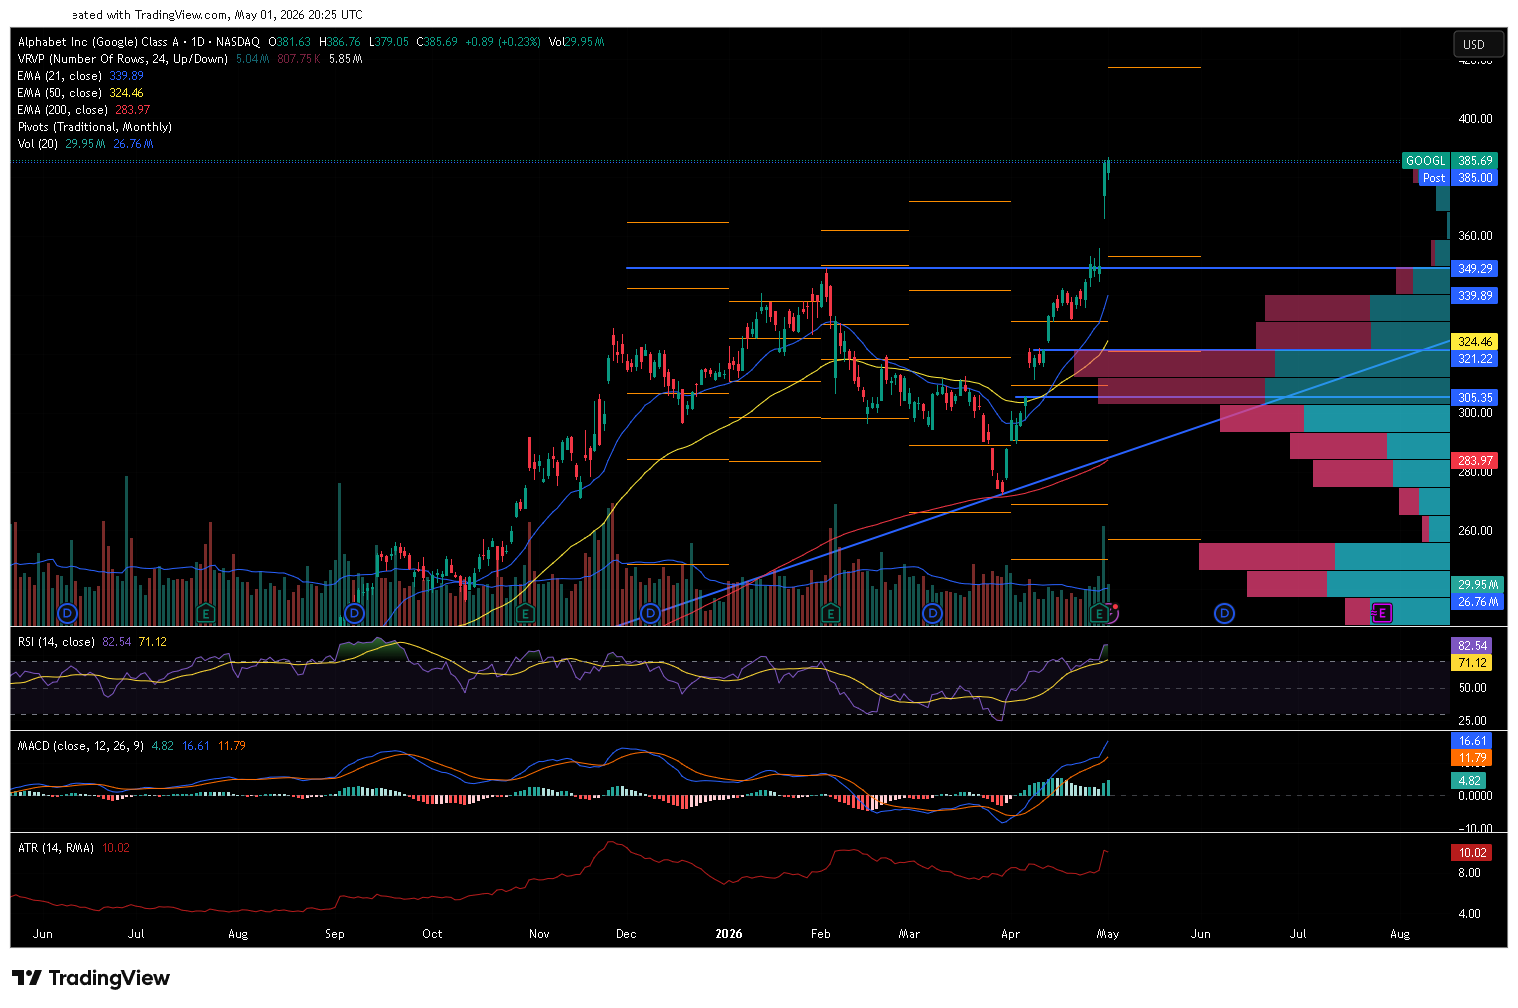Image resolution: width=1518 pixels, height=1008 pixels.
Task: Click the 400.00 price axis tick
Action: 1475,119
